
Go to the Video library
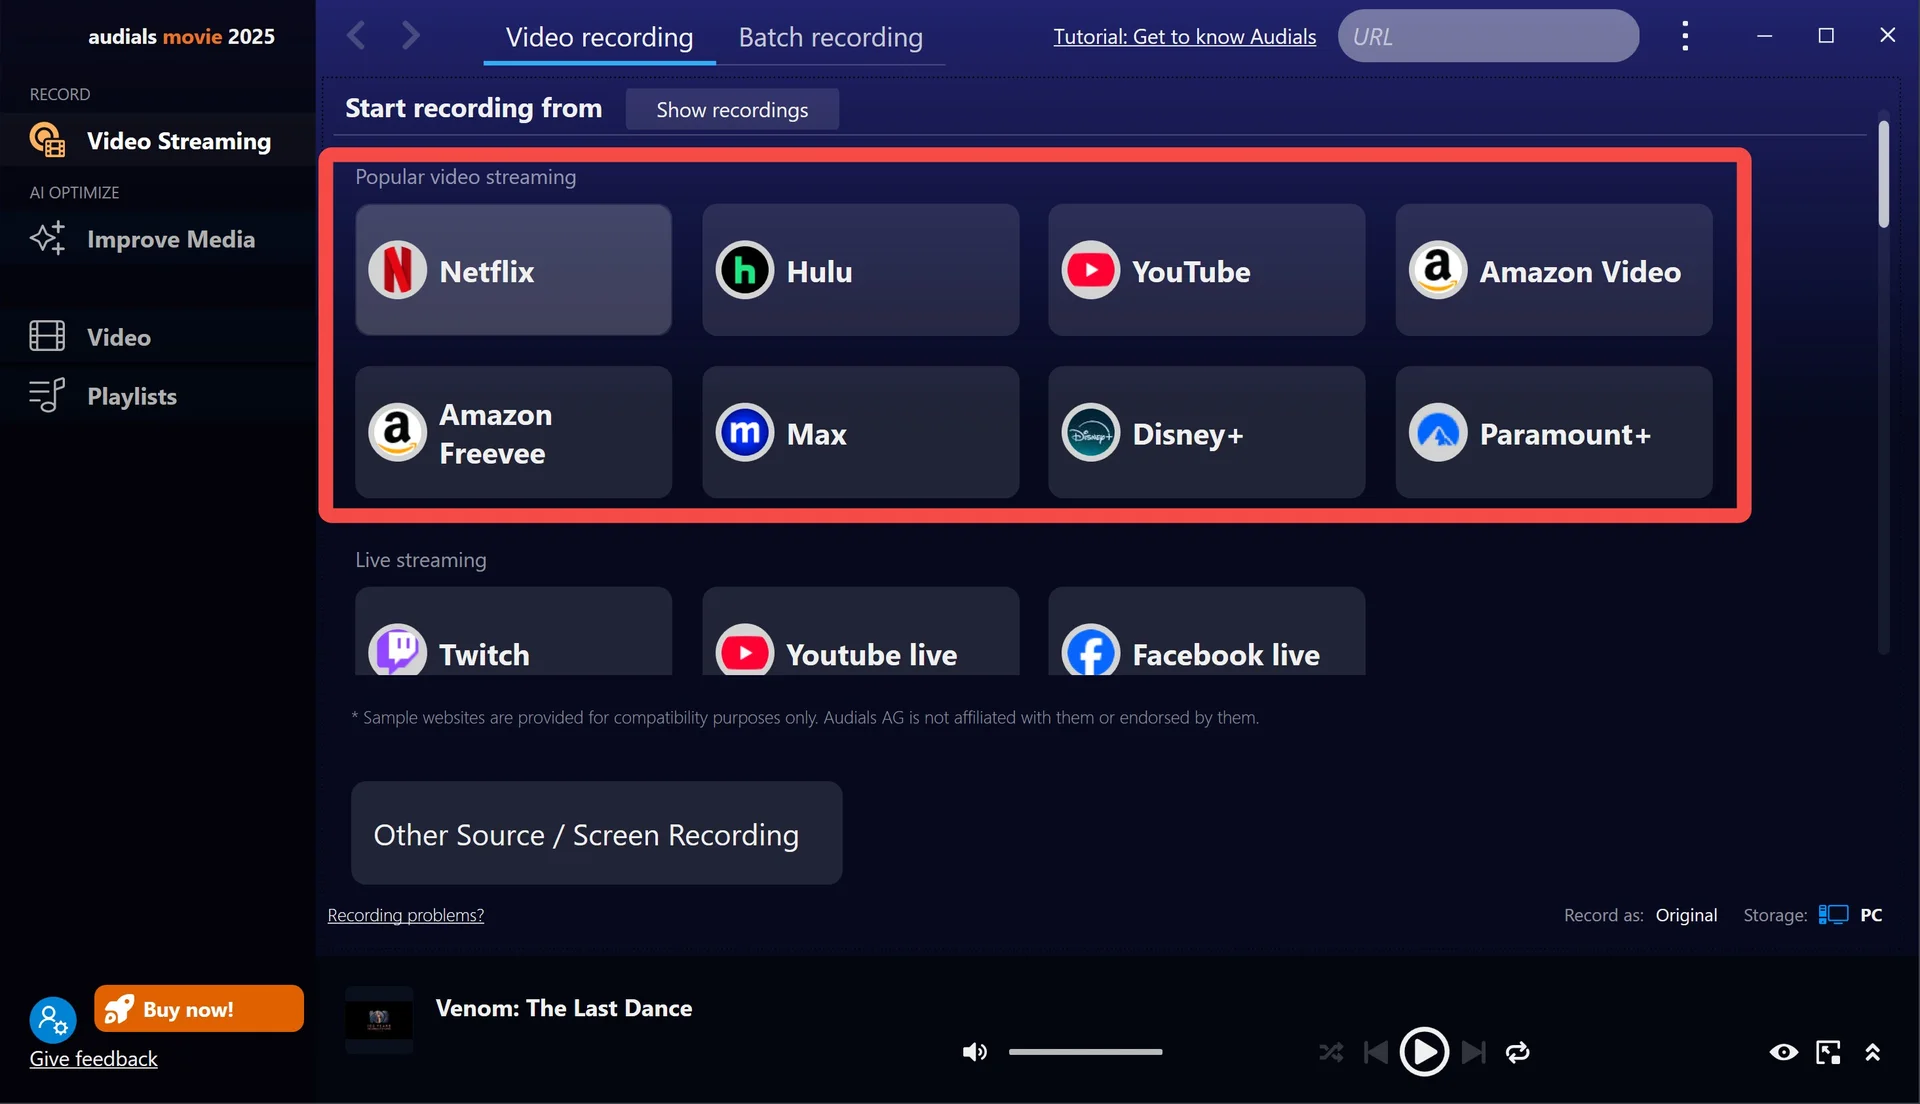[x=158, y=337]
